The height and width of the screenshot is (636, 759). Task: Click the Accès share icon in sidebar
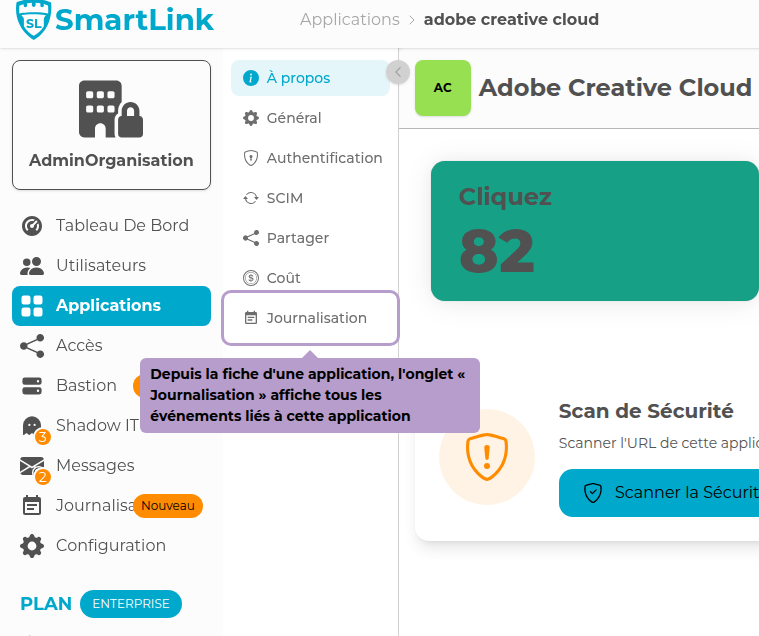click(x=32, y=346)
